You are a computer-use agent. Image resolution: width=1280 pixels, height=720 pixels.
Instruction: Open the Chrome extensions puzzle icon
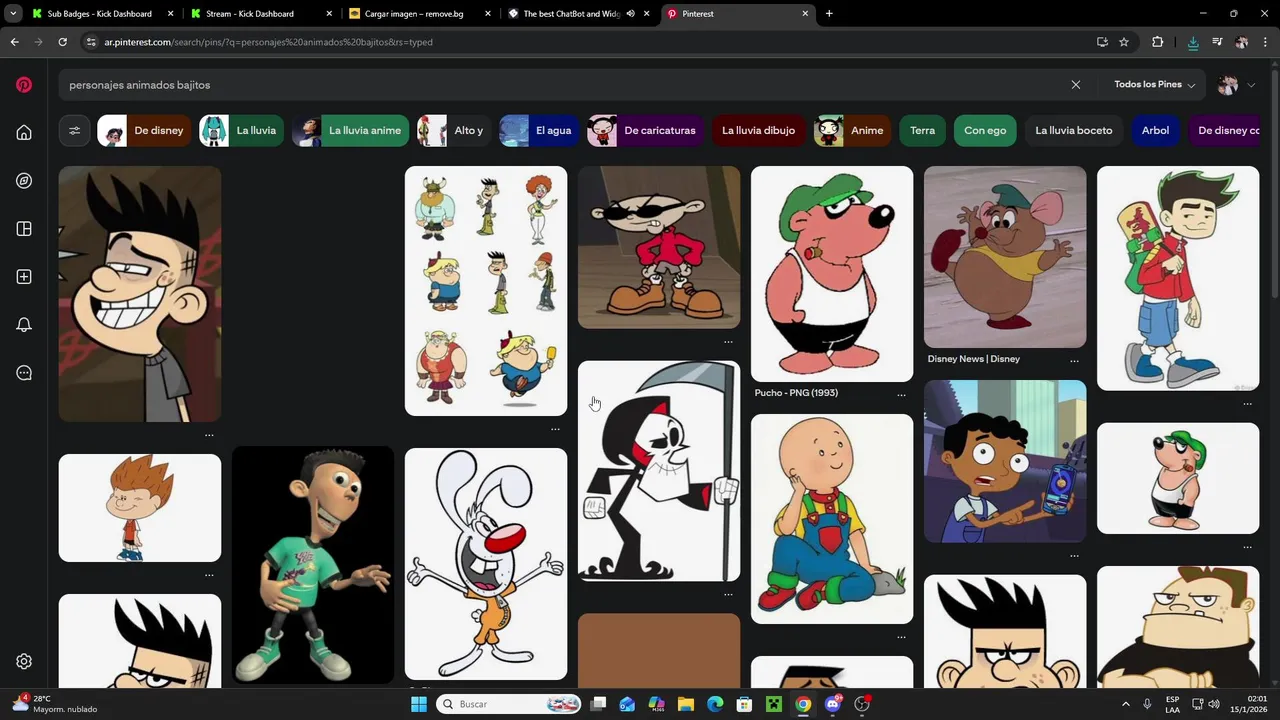pyautogui.click(x=1158, y=42)
